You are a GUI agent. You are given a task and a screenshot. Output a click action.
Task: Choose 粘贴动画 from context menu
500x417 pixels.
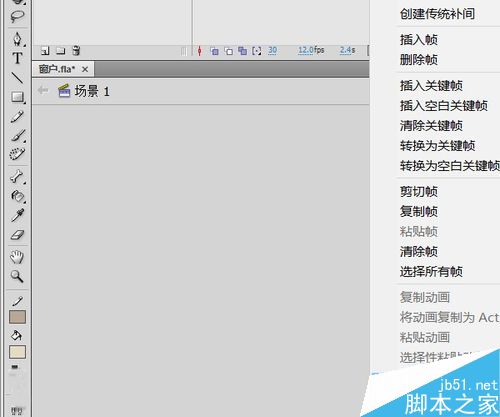[x=425, y=337]
